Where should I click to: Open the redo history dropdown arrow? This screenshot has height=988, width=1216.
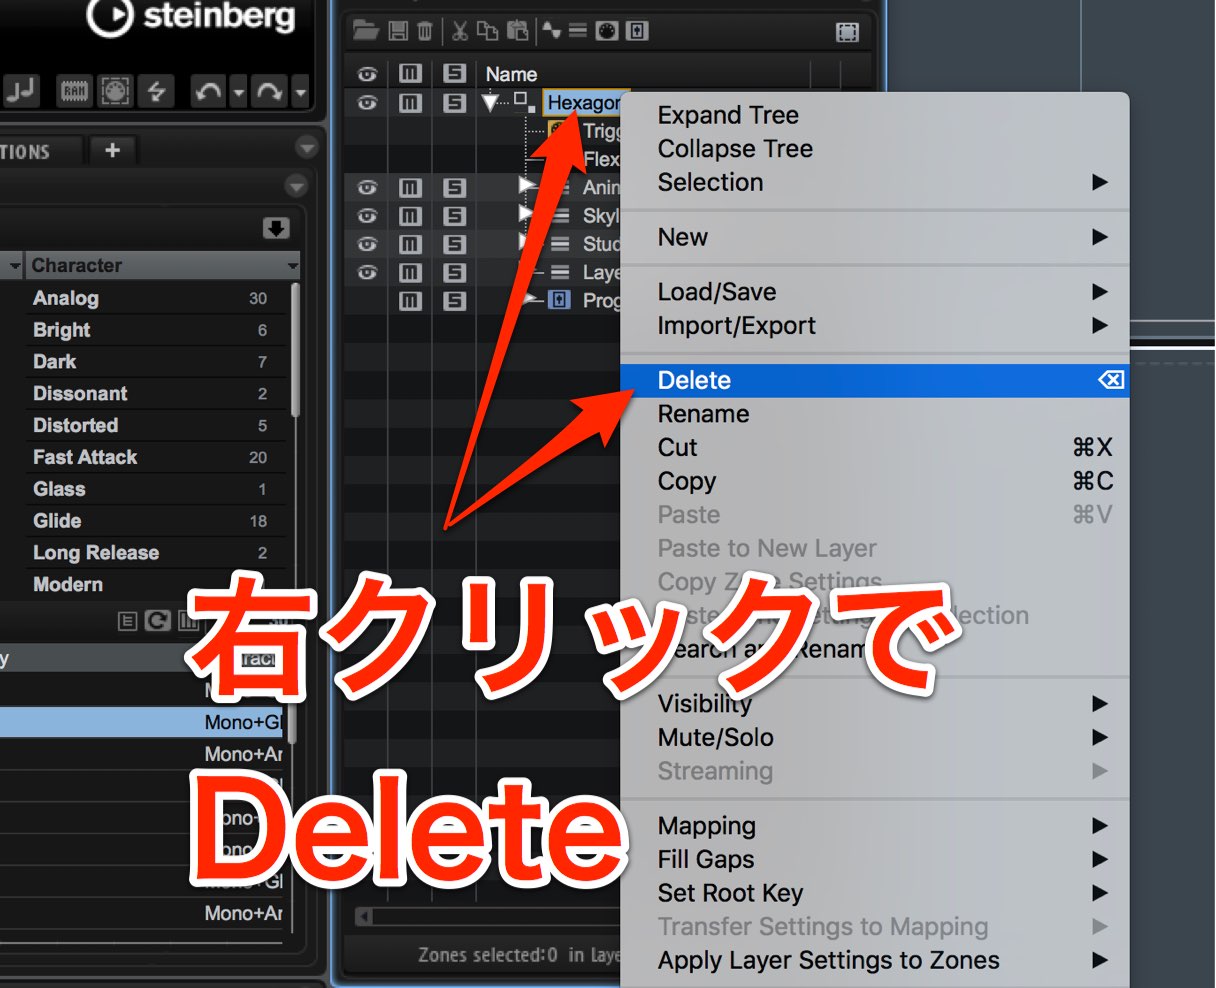point(300,93)
